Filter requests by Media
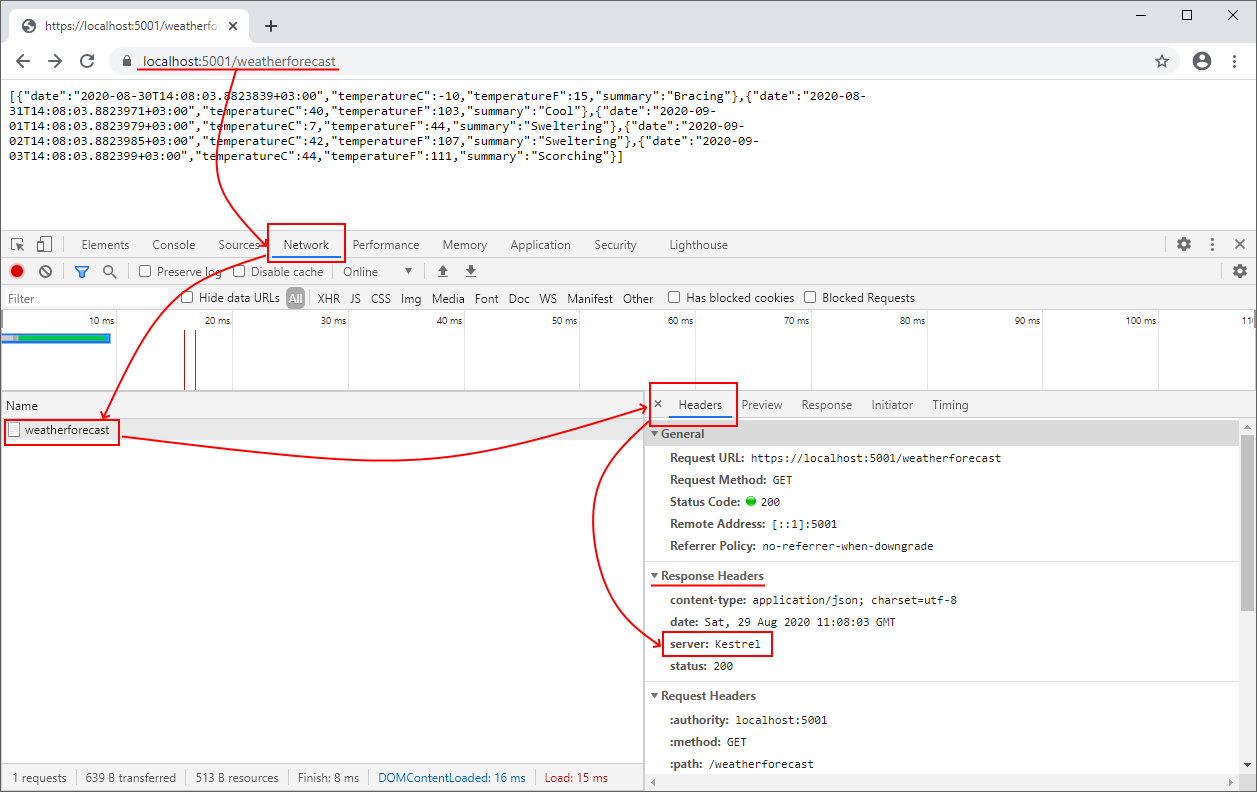This screenshot has width=1257, height=792. 448,298
